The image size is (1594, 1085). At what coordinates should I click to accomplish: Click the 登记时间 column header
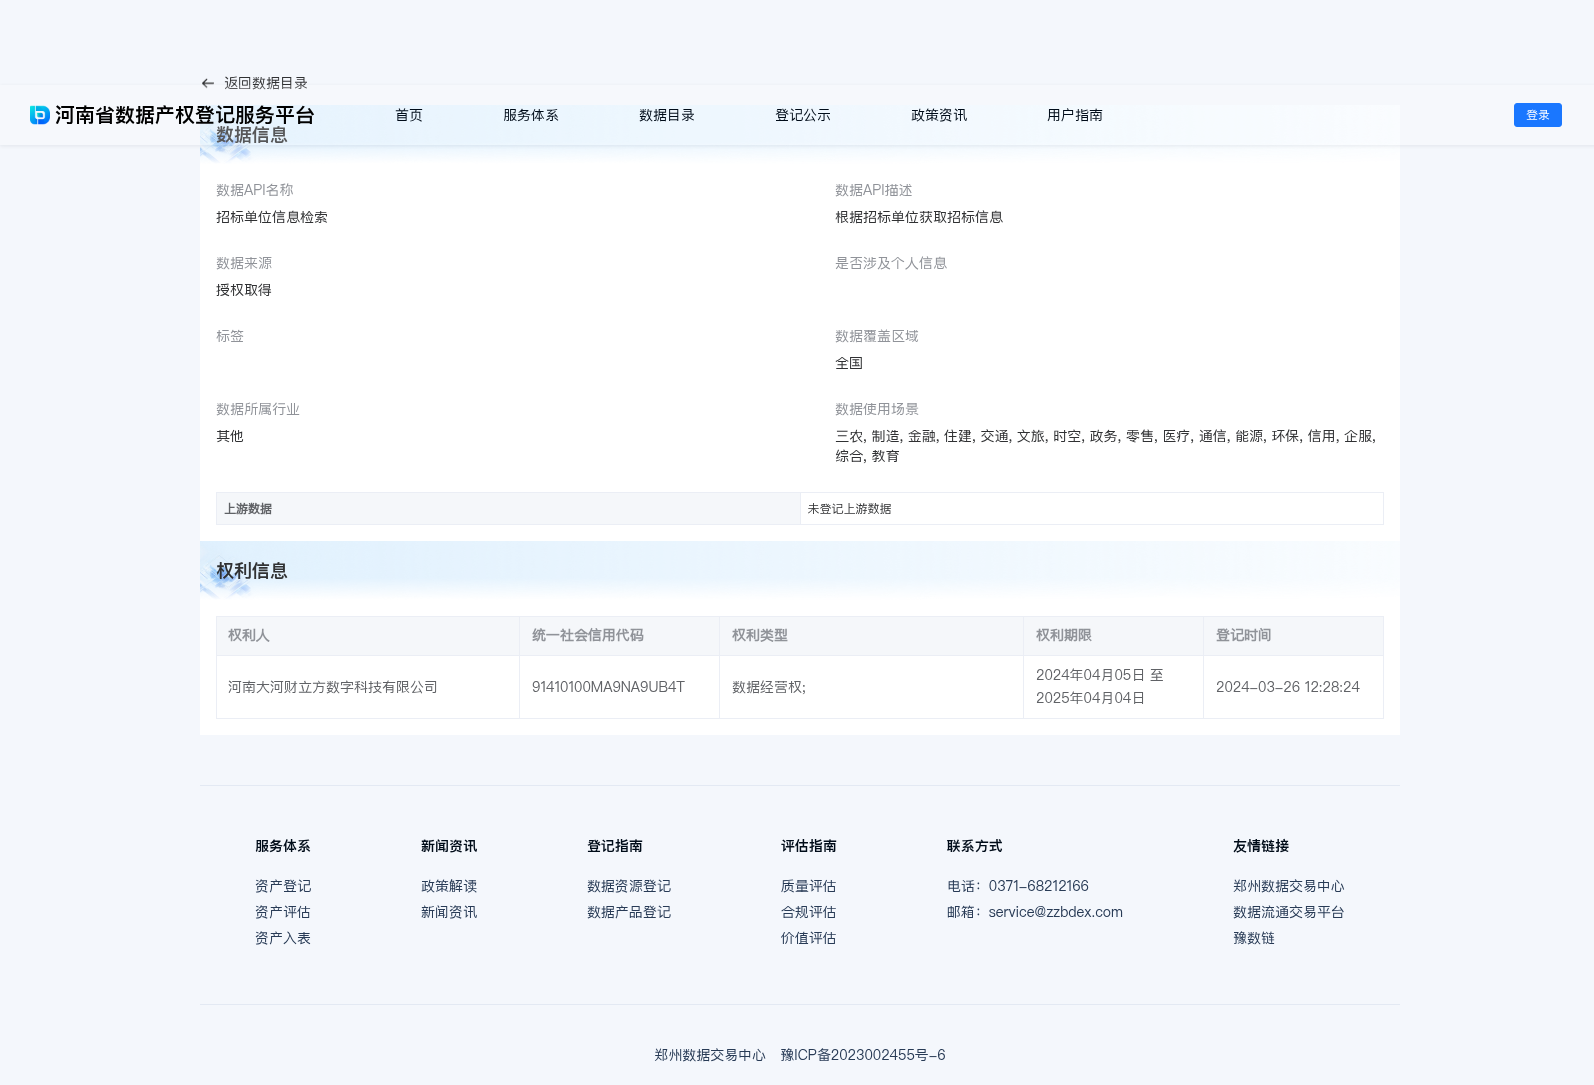point(1294,636)
